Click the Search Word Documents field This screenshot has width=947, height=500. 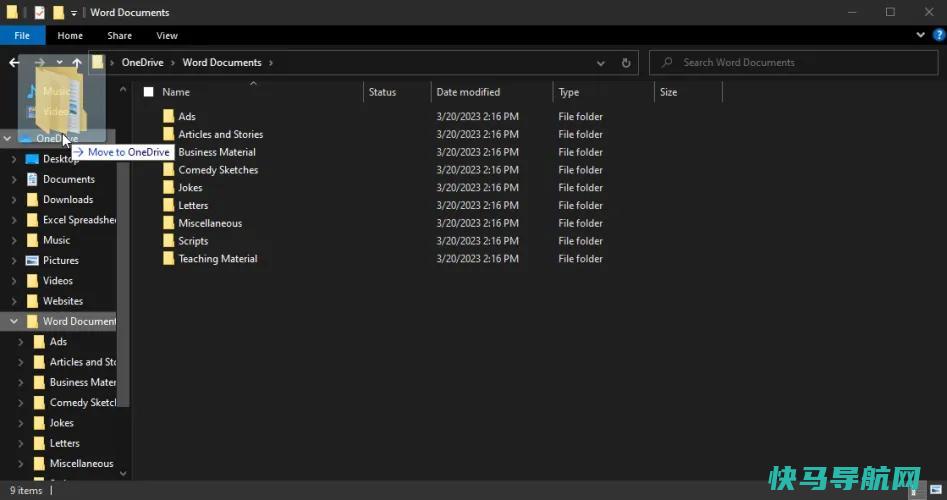pyautogui.click(x=794, y=62)
